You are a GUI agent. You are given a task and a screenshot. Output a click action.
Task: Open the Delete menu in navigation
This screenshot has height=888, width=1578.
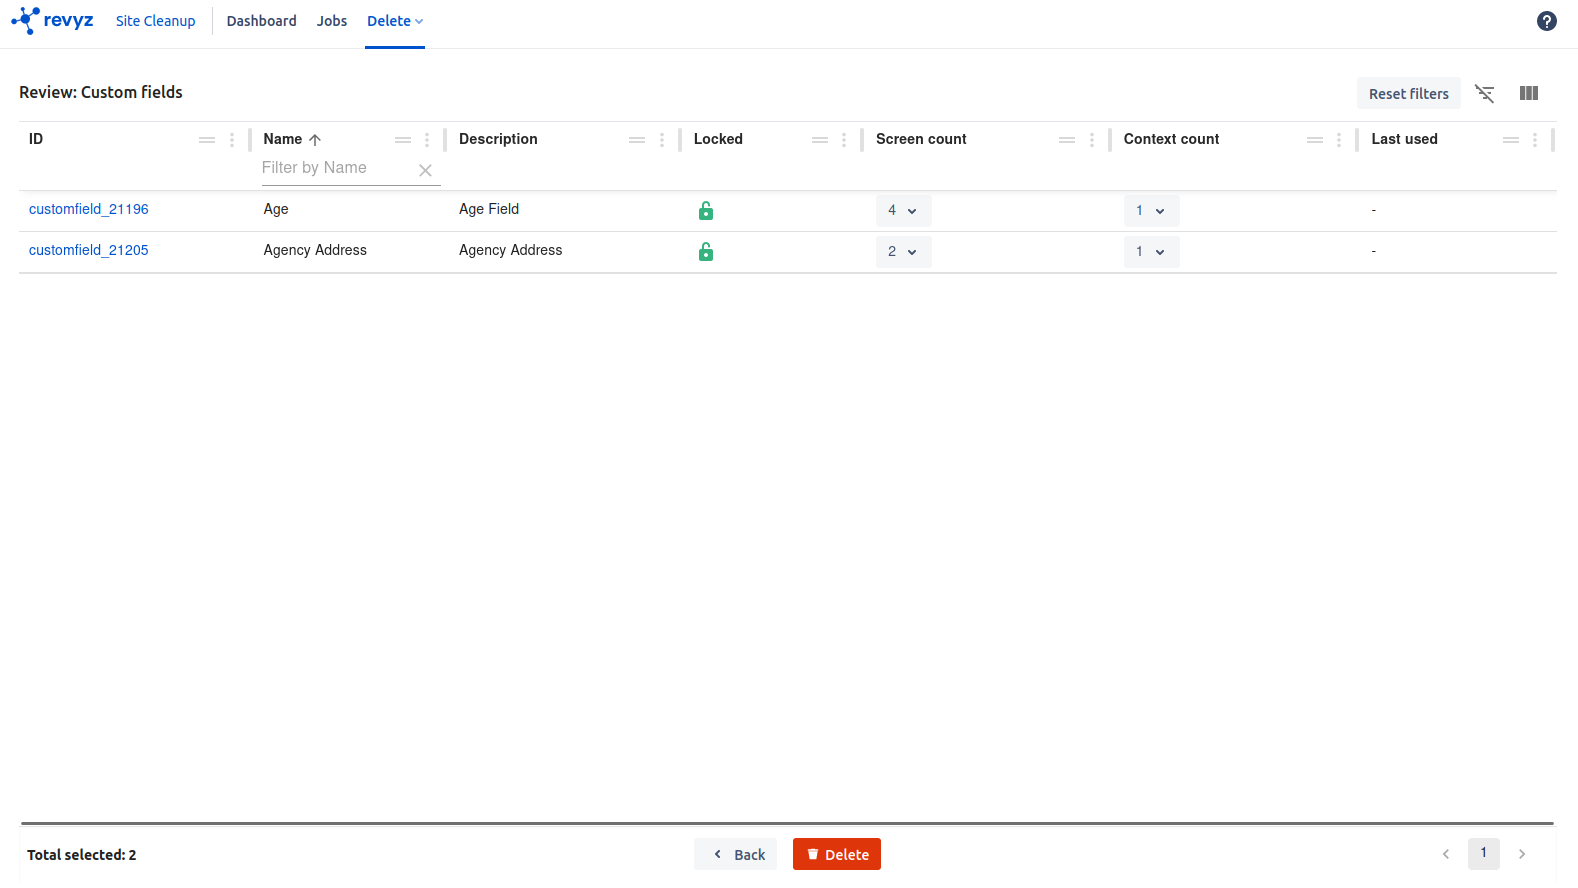coord(395,21)
